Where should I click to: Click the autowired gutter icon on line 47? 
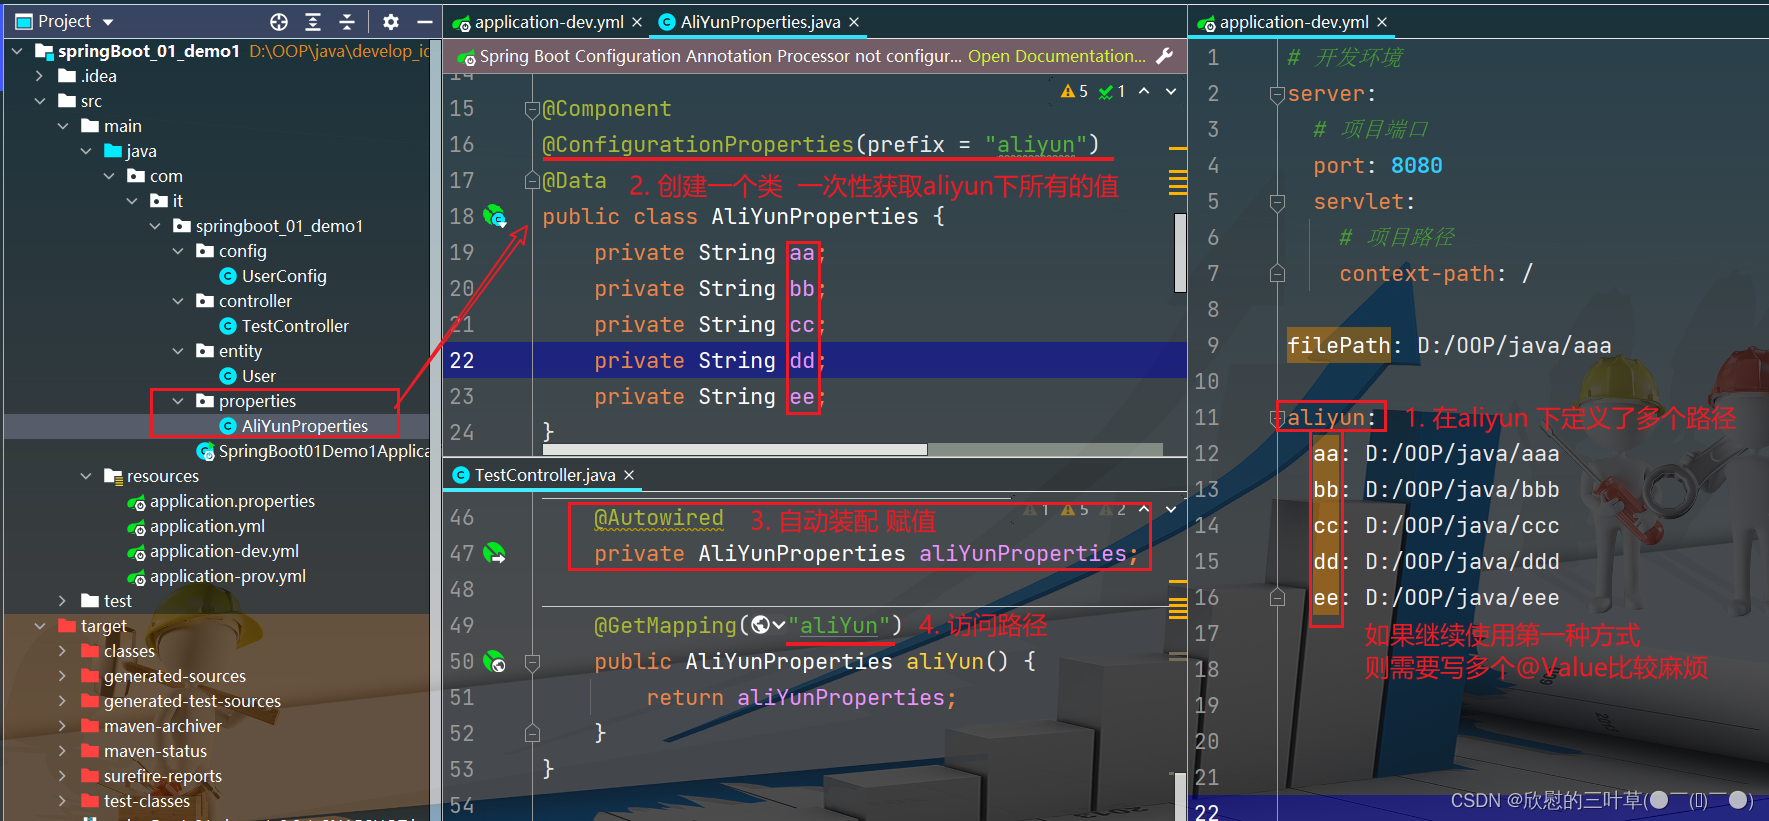495,553
